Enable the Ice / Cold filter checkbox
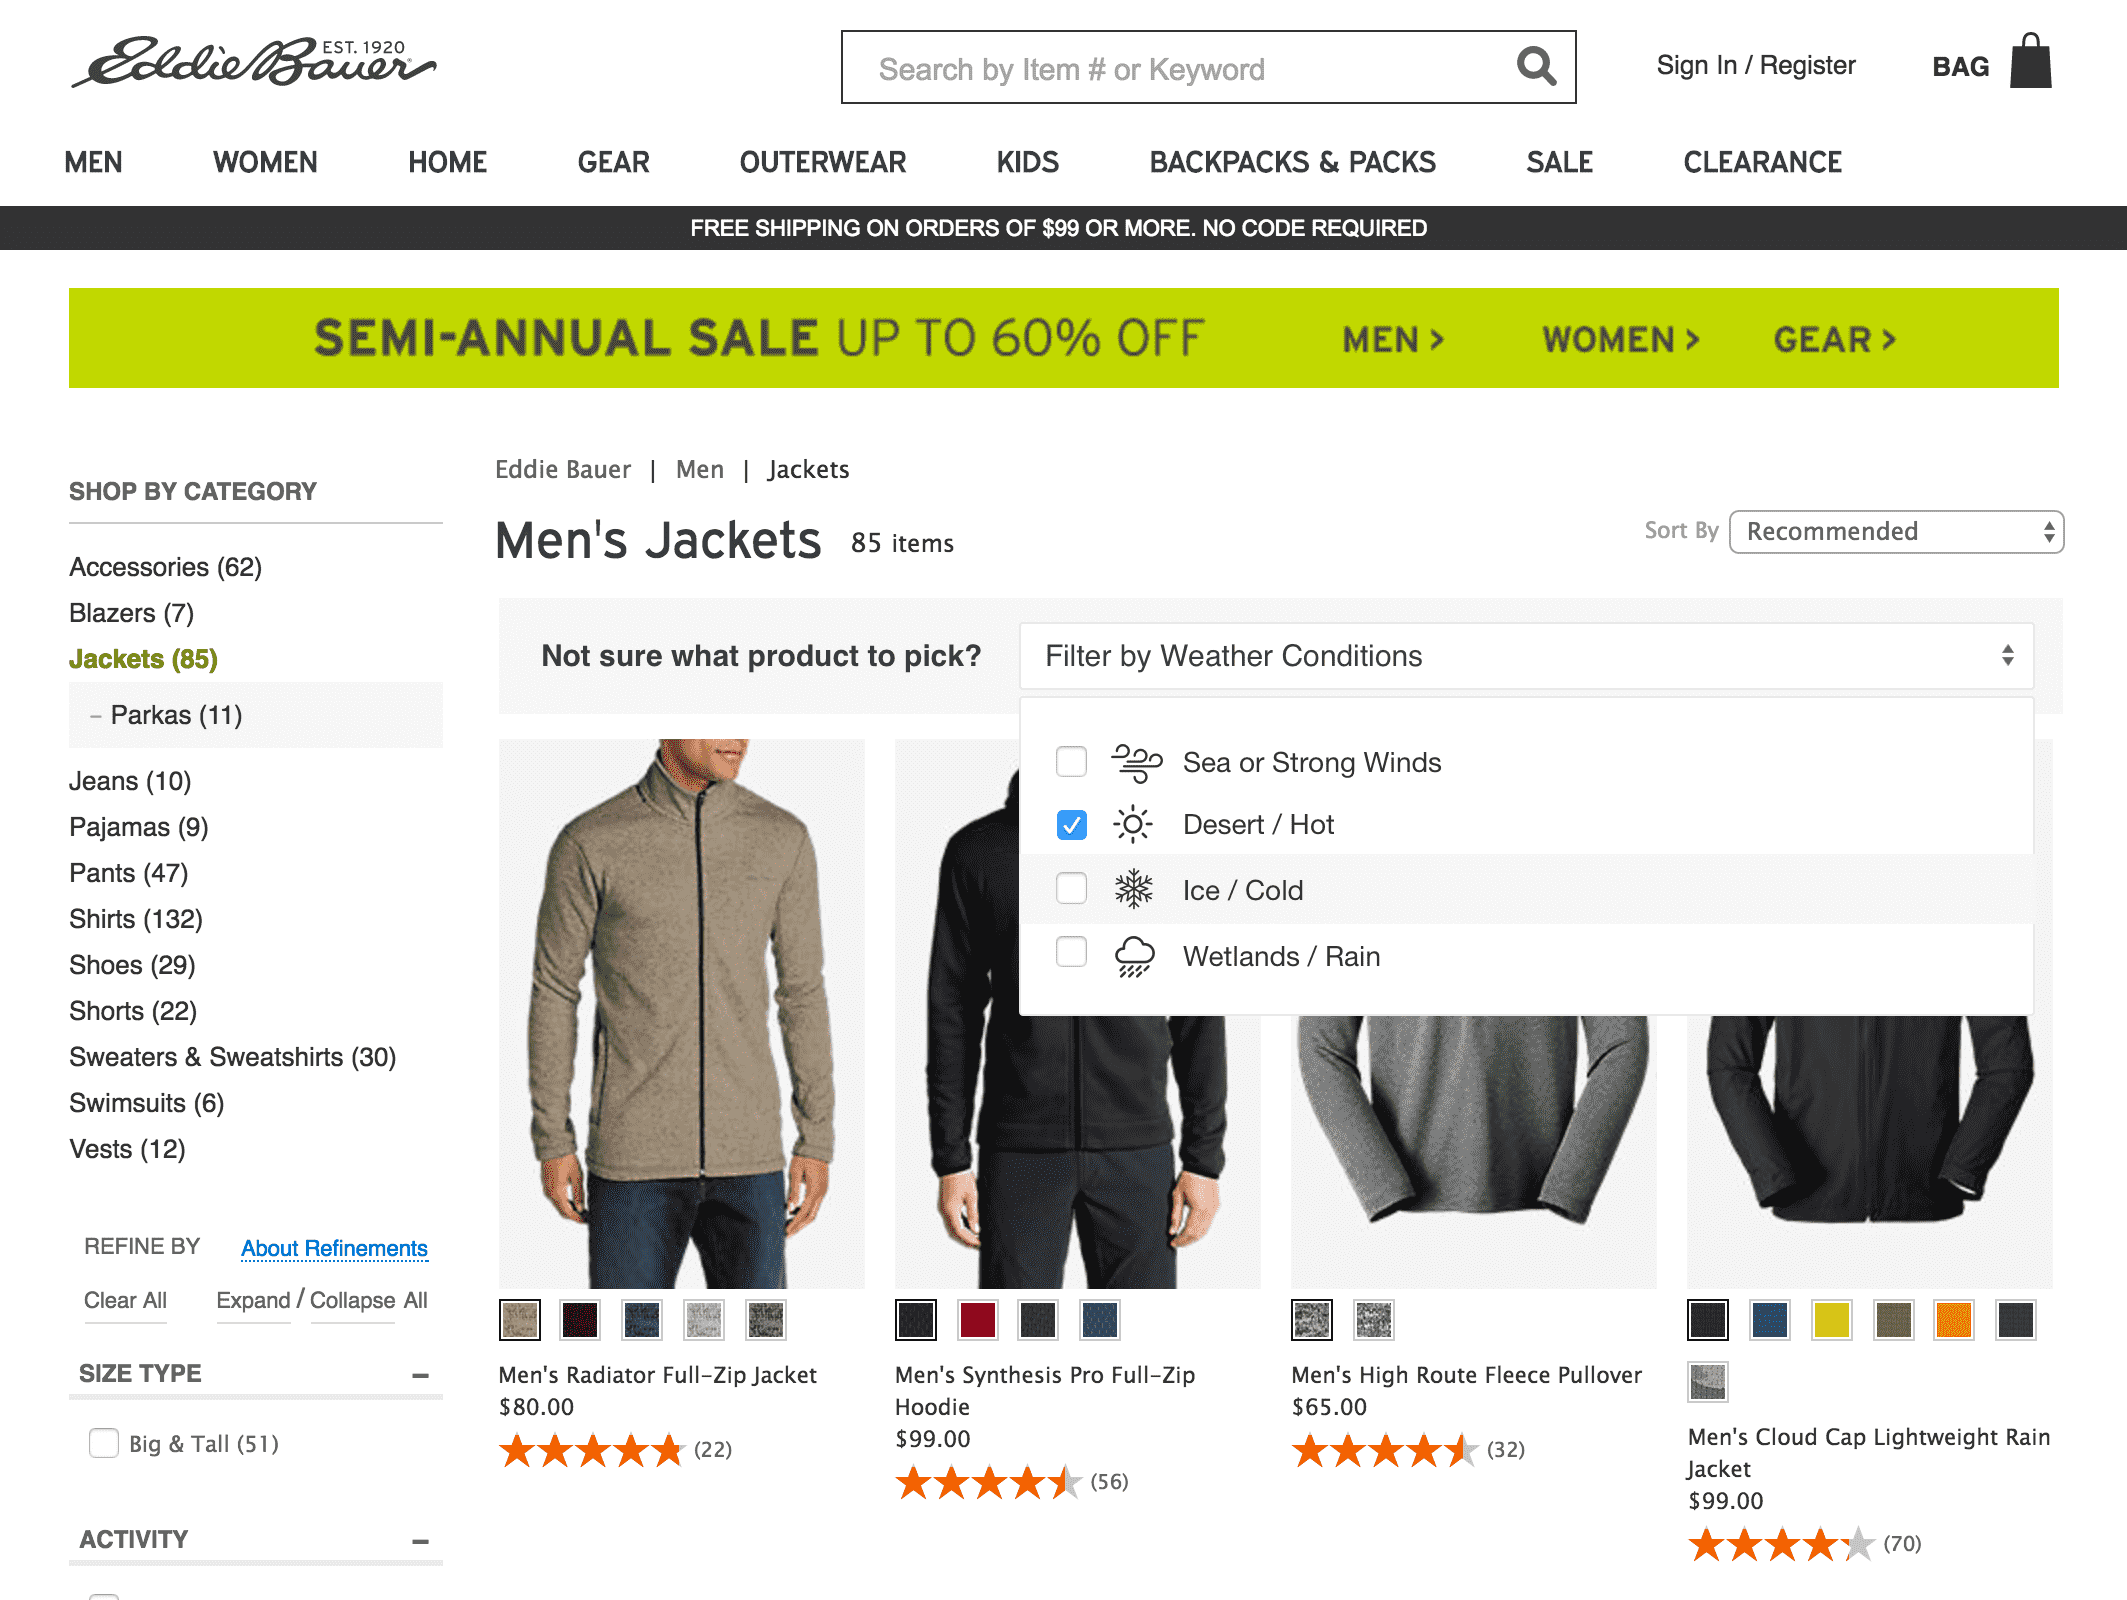This screenshot has height=1600, width=2127. pos(1071,888)
